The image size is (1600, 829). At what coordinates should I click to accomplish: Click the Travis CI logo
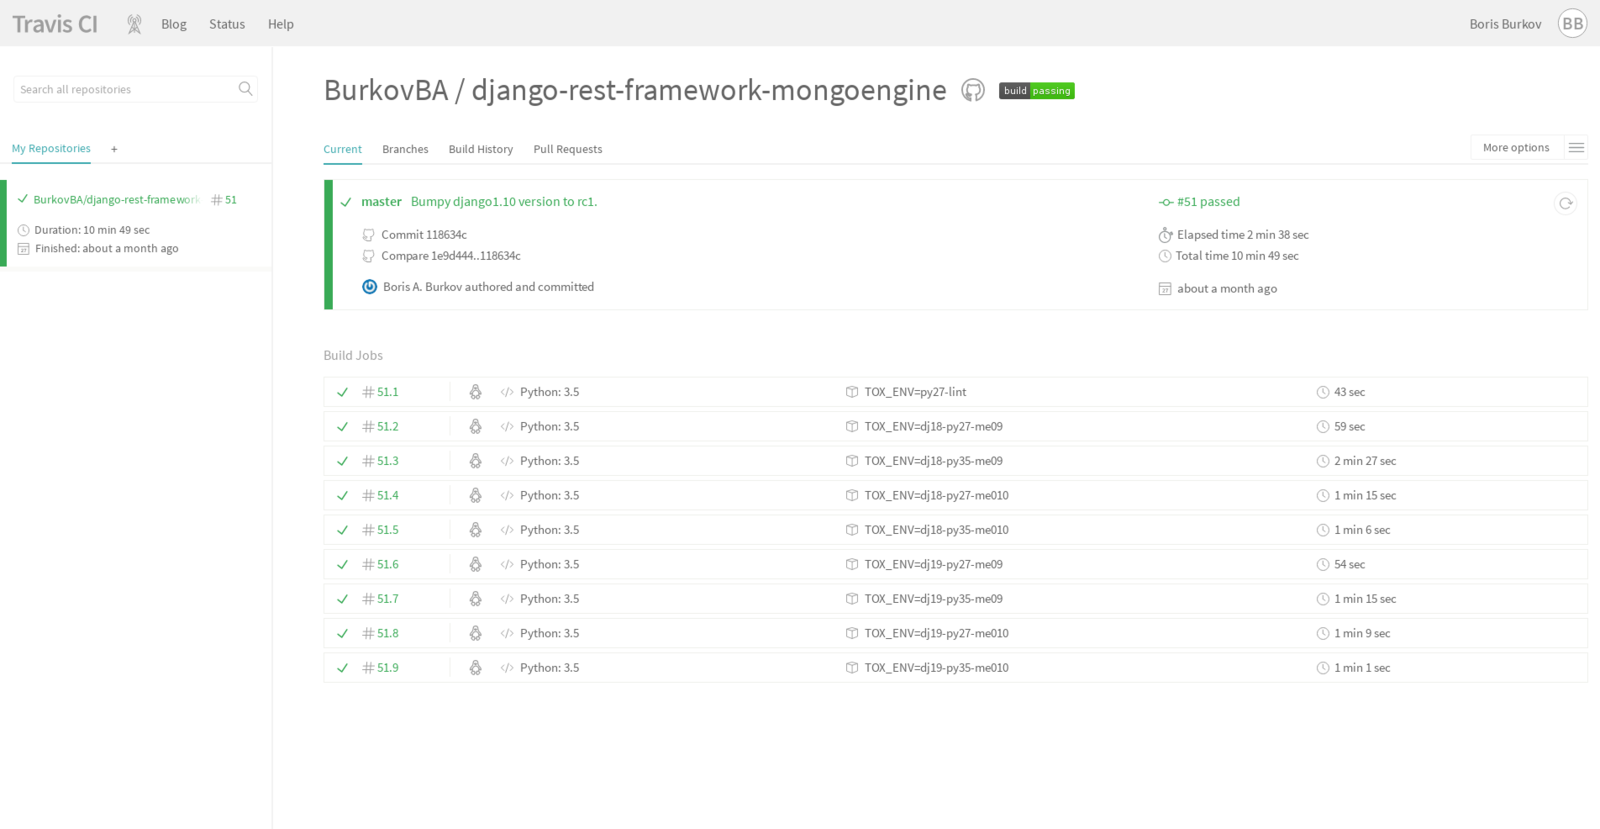point(55,24)
